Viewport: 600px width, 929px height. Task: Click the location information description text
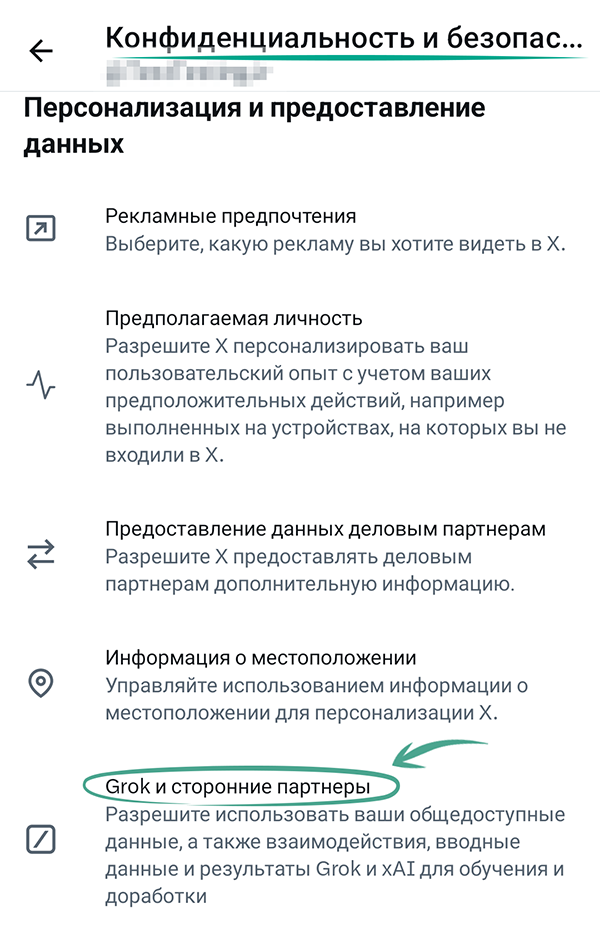tap(316, 699)
